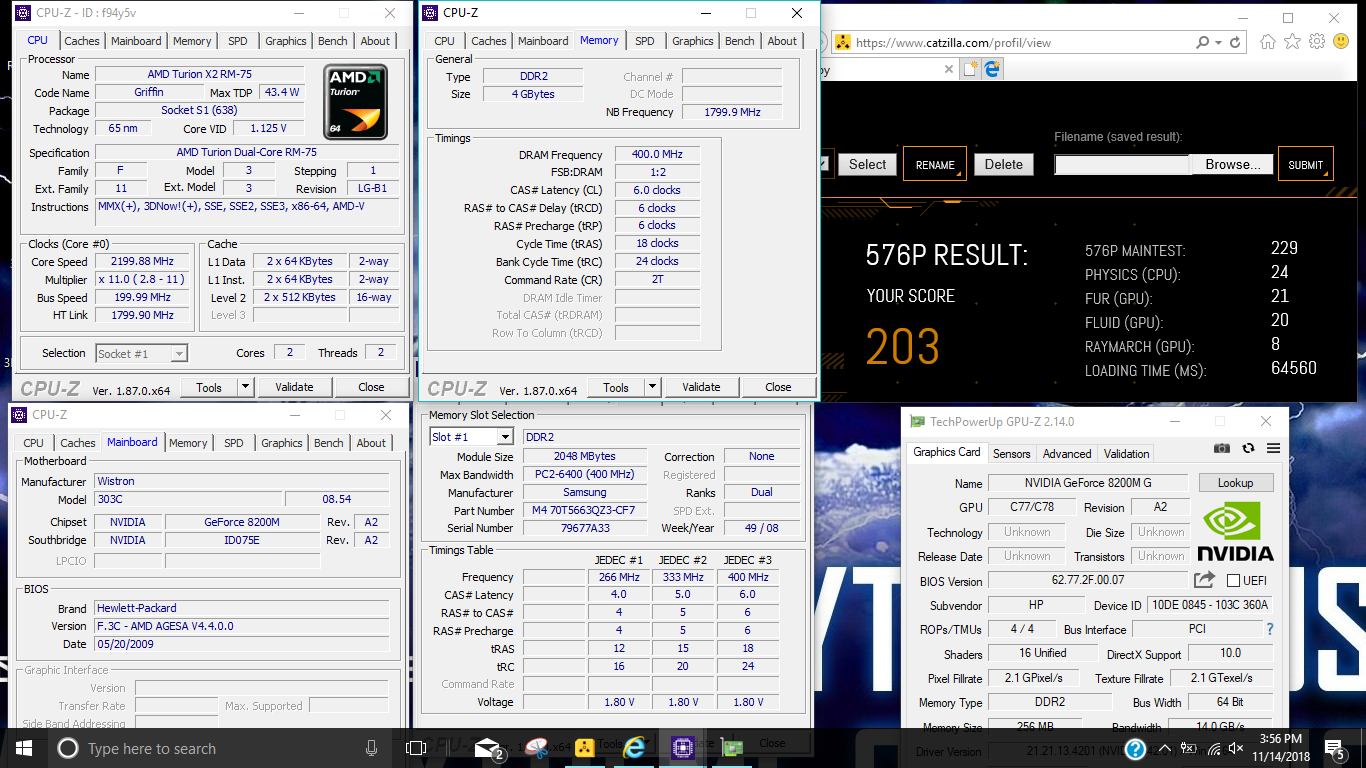The width and height of the screenshot is (1366, 768).
Task: Click the SUBMIT button on catzilla page
Action: tap(1305, 165)
